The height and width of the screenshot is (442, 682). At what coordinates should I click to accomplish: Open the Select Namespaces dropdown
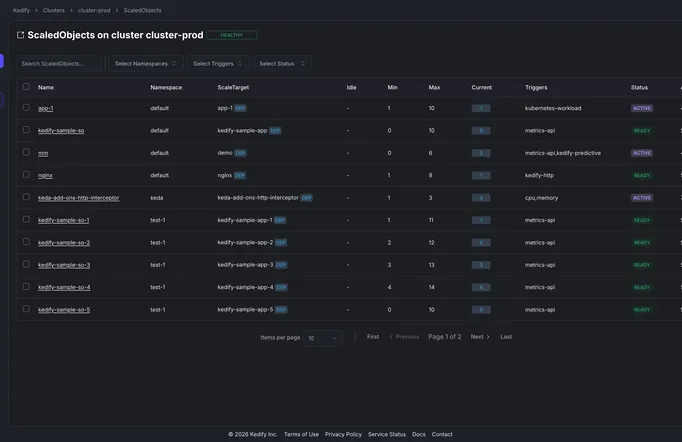[145, 64]
